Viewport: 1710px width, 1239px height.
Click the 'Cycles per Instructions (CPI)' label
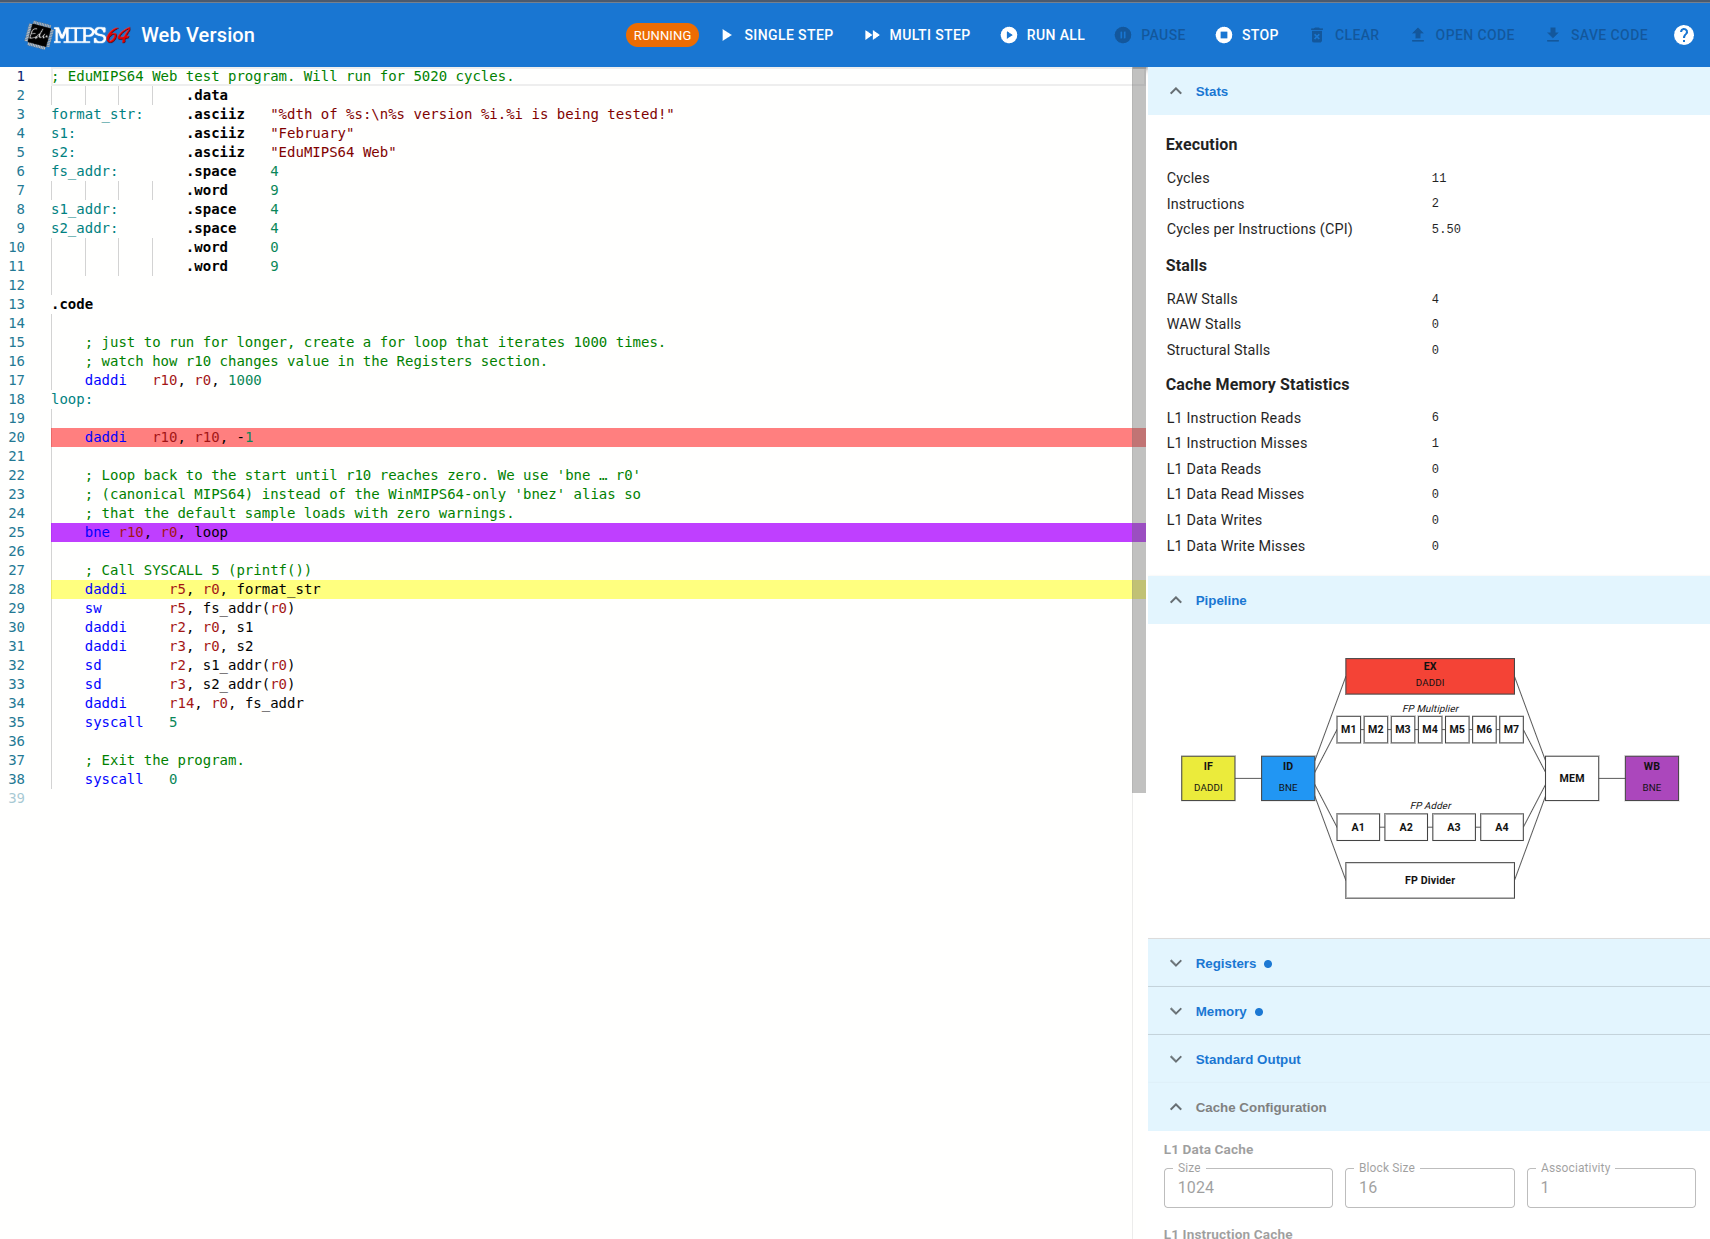1259,229
